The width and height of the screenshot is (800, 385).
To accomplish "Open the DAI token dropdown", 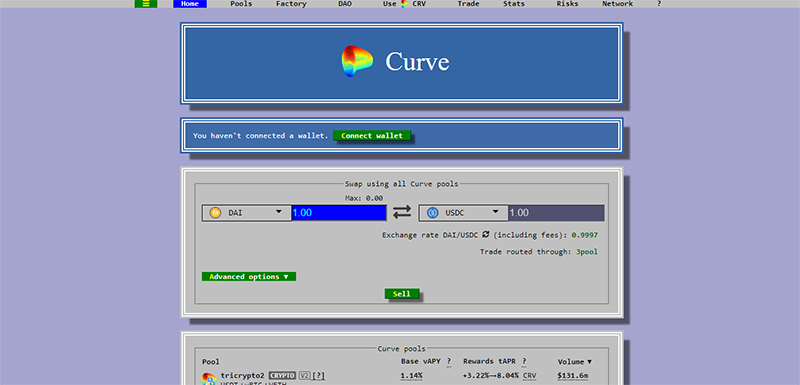I will pyautogui.click(x=246, y=213).
